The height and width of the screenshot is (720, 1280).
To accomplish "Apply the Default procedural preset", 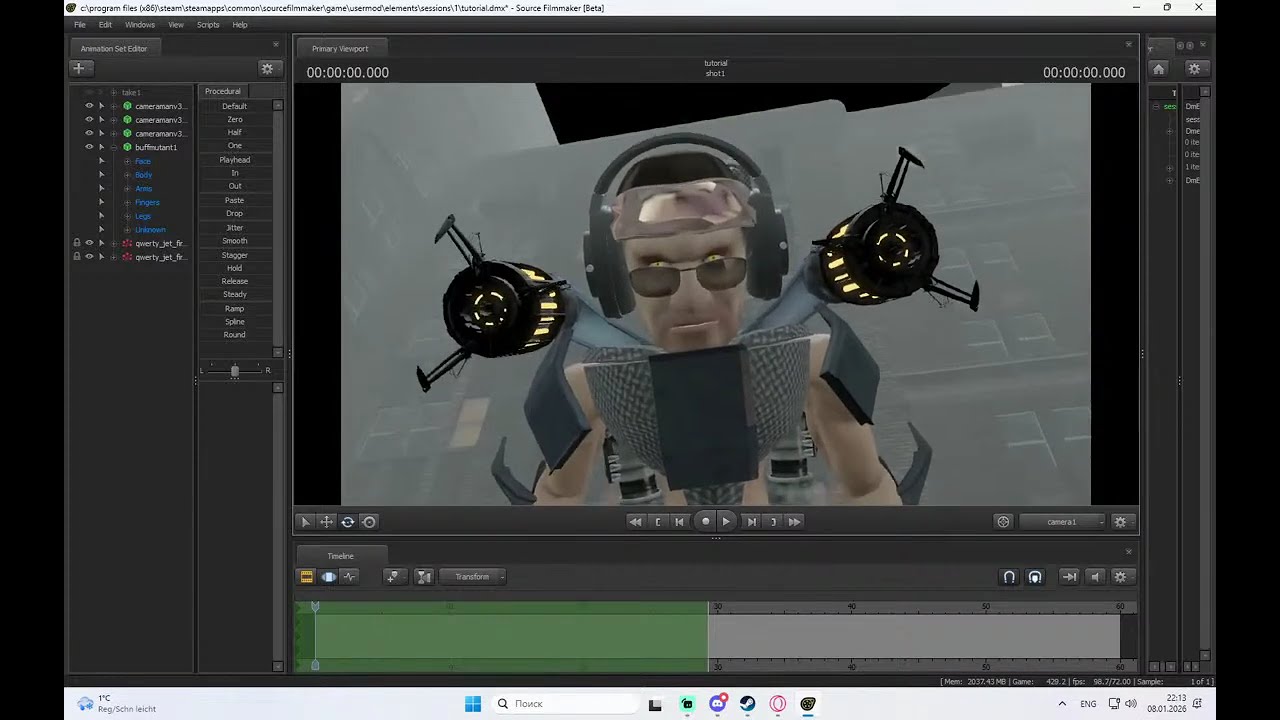I will click(235, 106).
